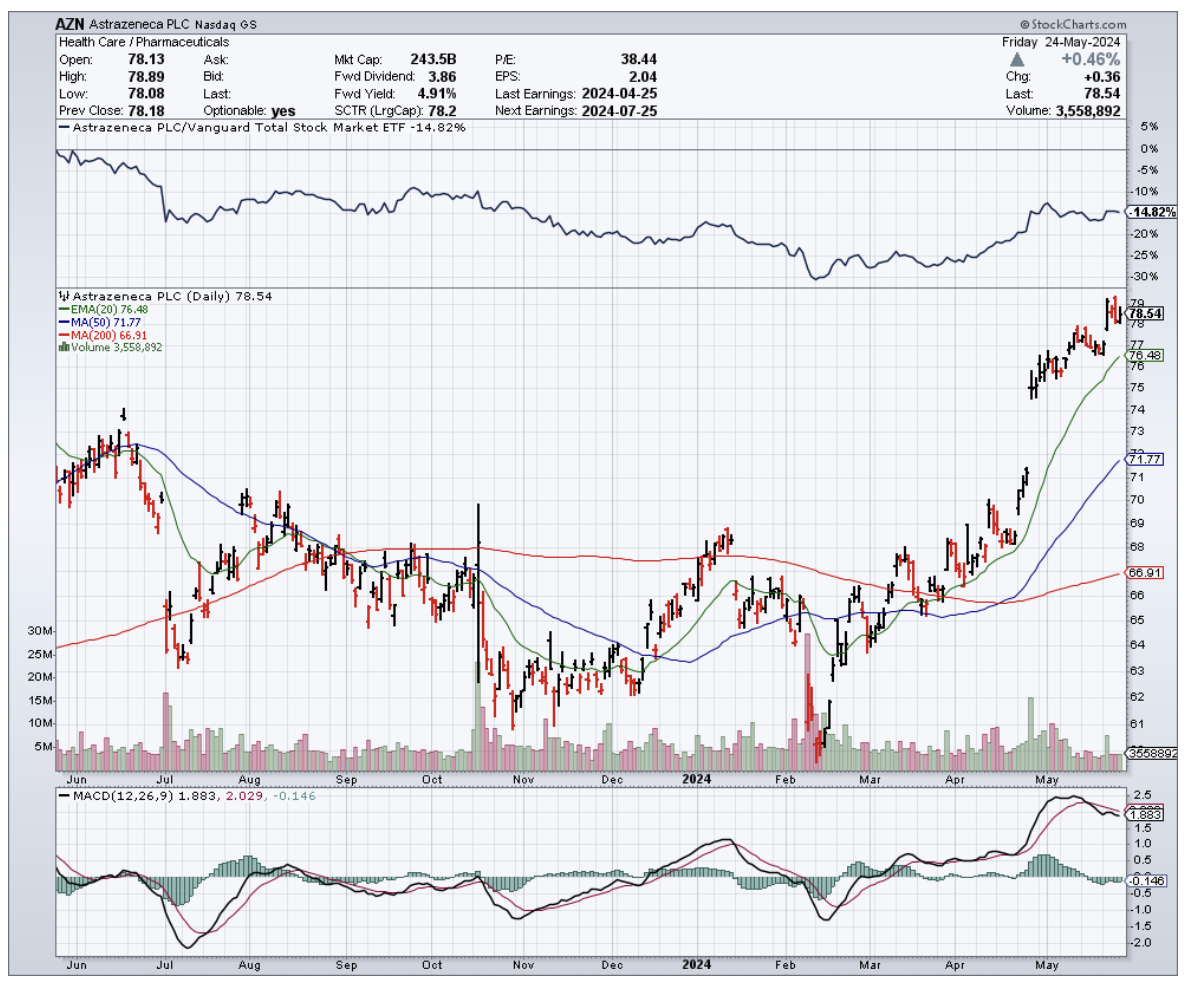Click the StockCharts.com copyright link
Screen dimensions: 1186x986
1072,25
